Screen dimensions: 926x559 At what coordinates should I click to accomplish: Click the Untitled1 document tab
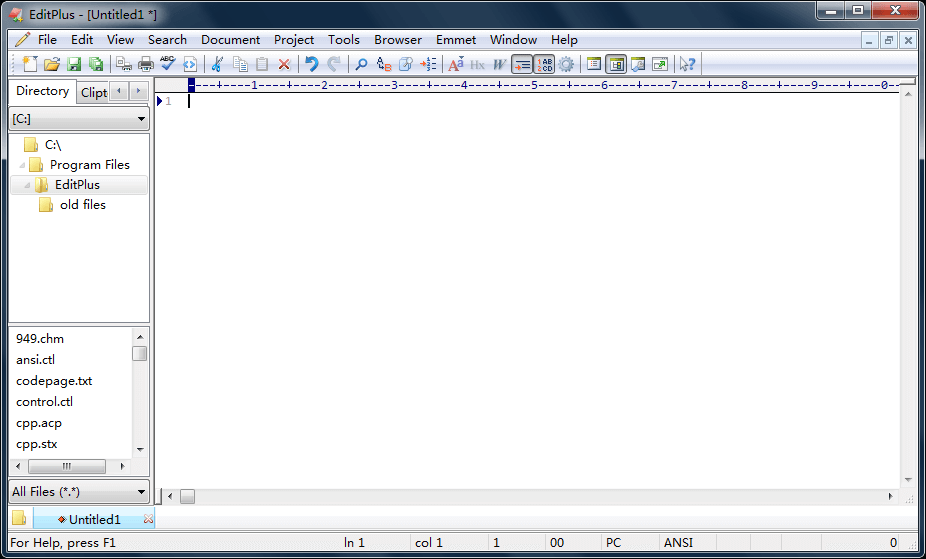tap(94, 519)
